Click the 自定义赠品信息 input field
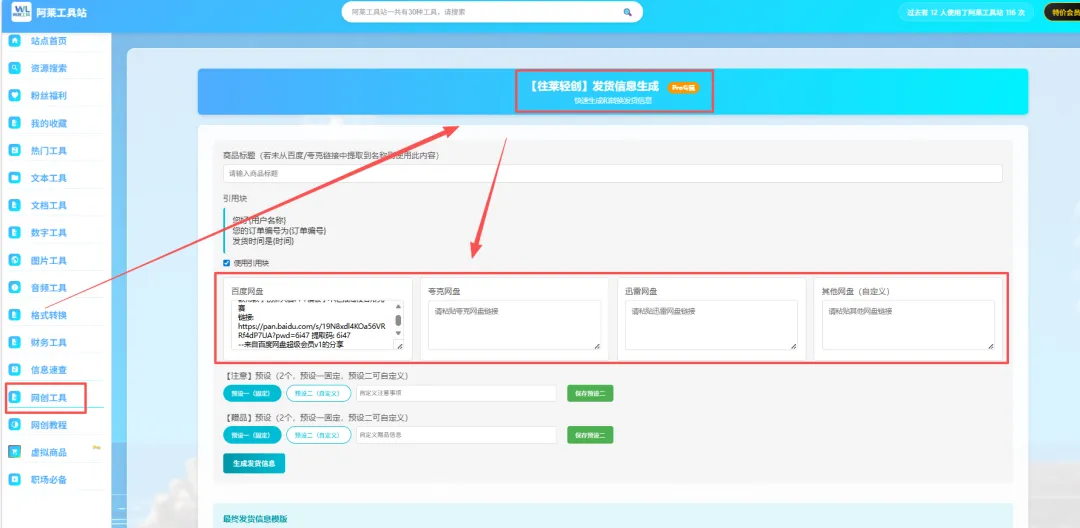This screenshot has height=528, width=1080. (x=456, y=435)
